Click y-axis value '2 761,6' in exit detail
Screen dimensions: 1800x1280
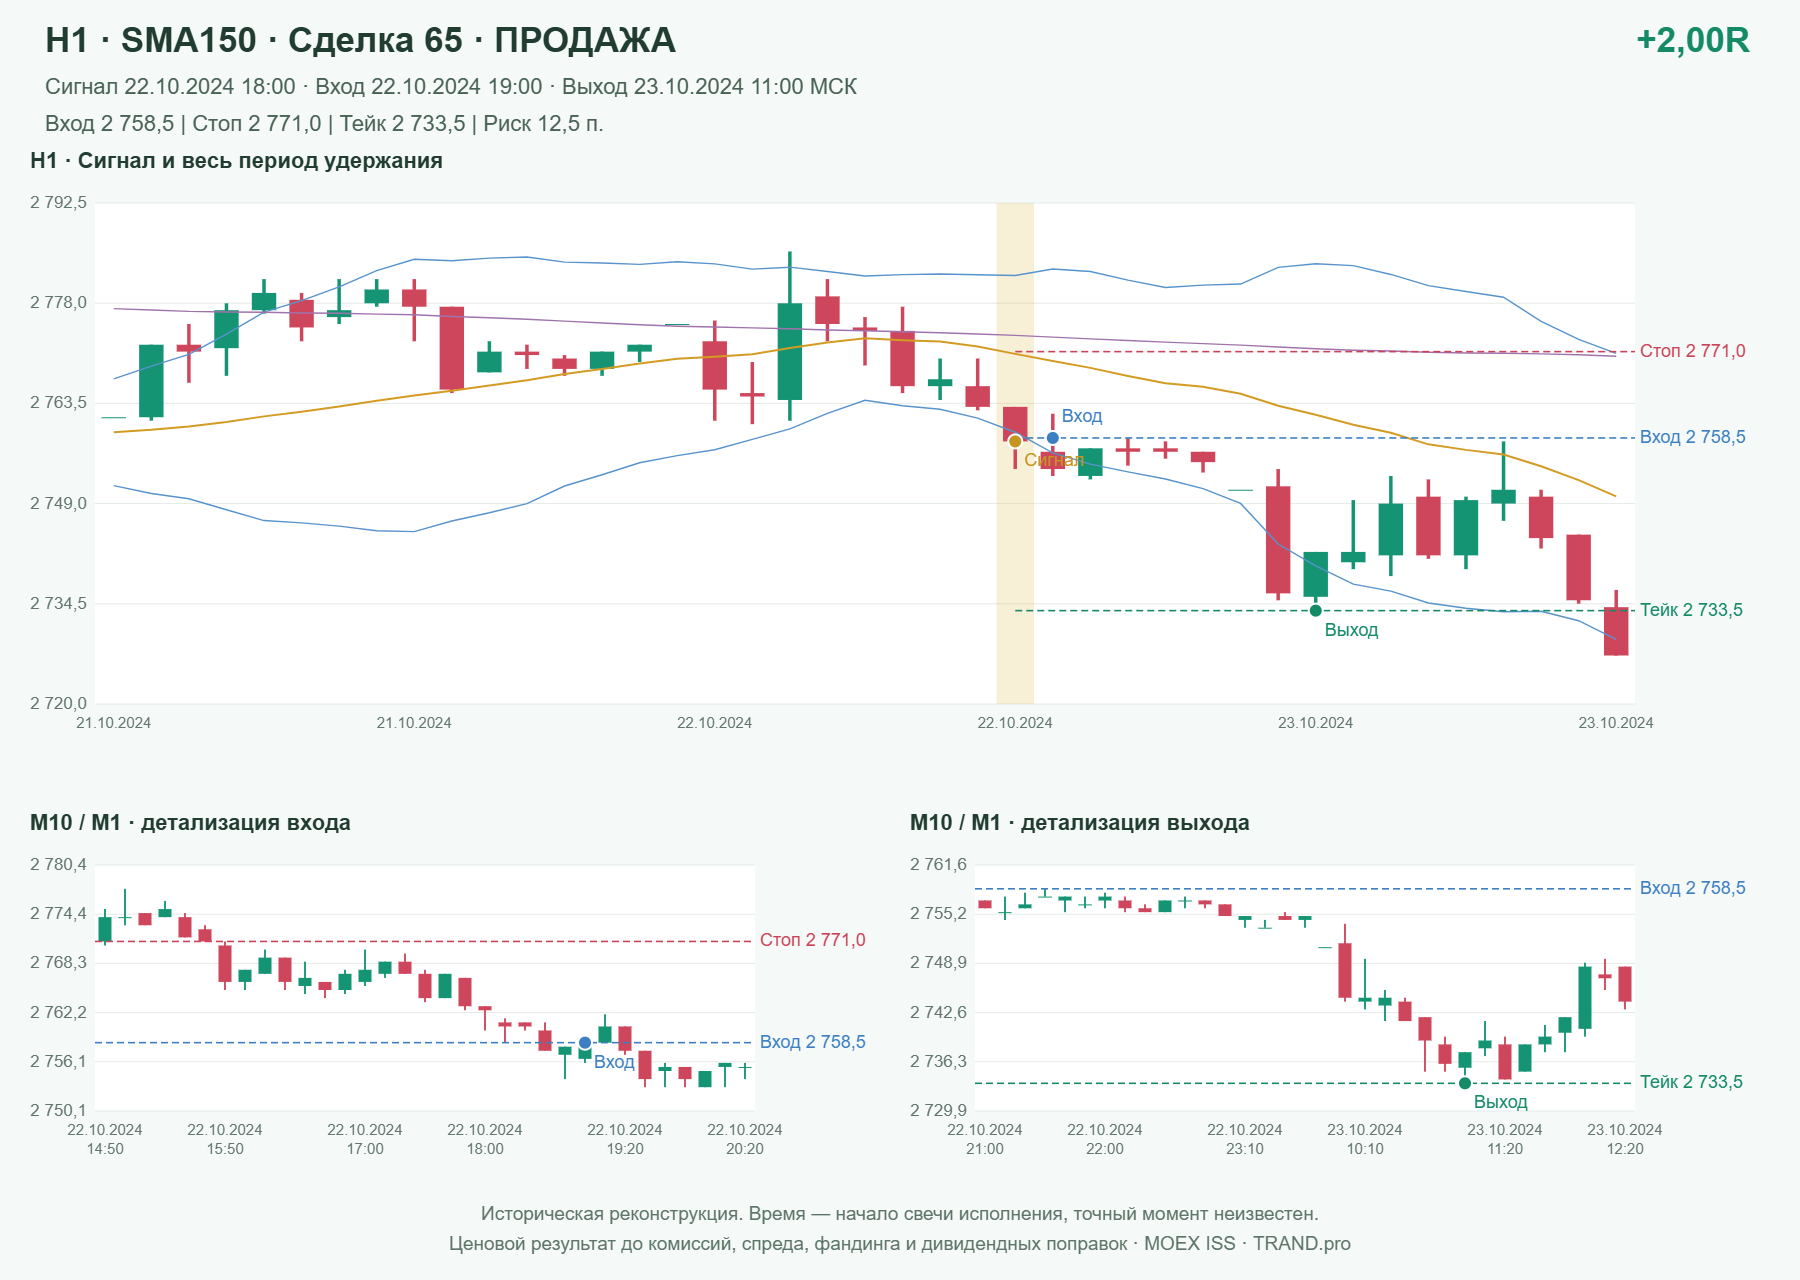point(938,865)
